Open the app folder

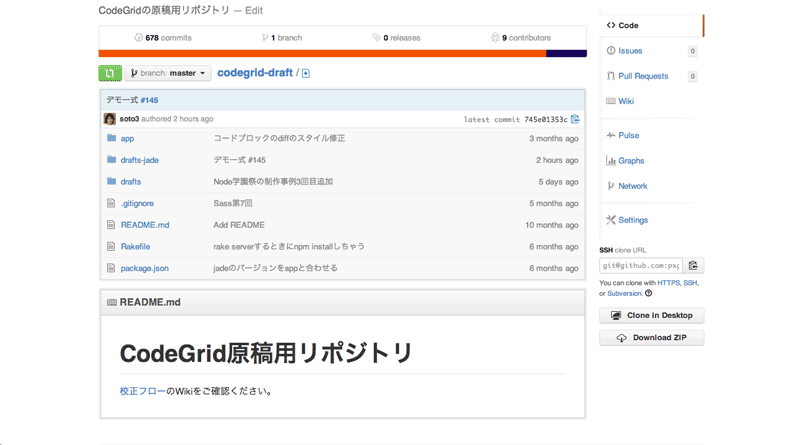(127, 138)
